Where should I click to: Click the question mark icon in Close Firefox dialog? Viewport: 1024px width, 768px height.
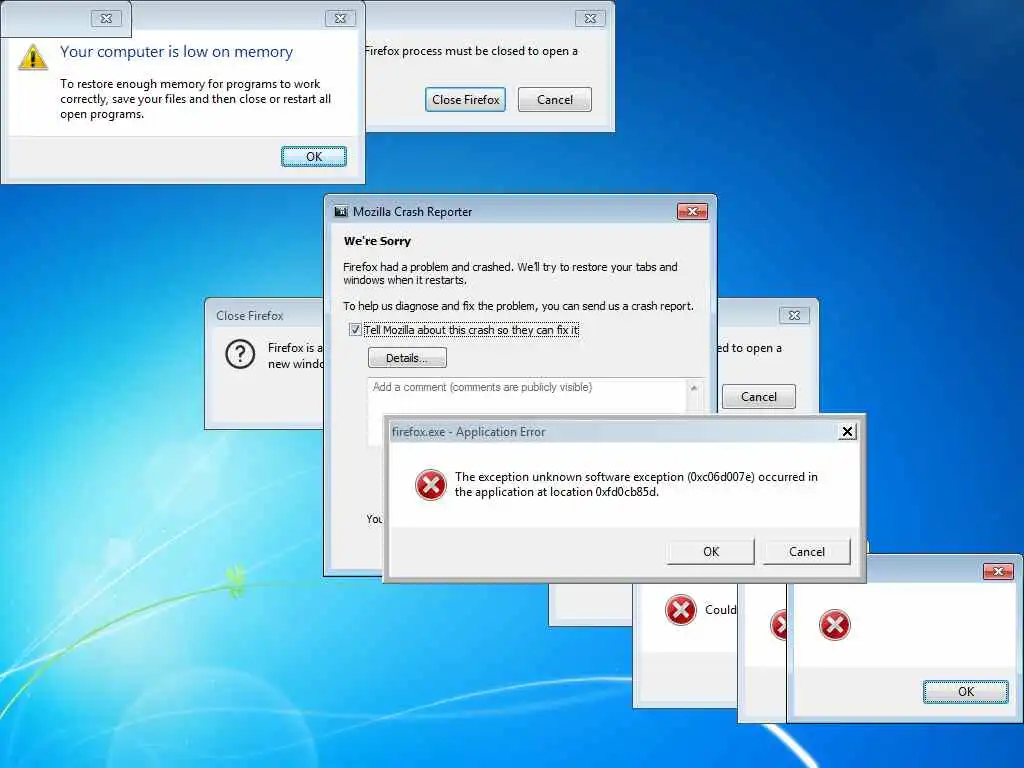pos(240,355)
